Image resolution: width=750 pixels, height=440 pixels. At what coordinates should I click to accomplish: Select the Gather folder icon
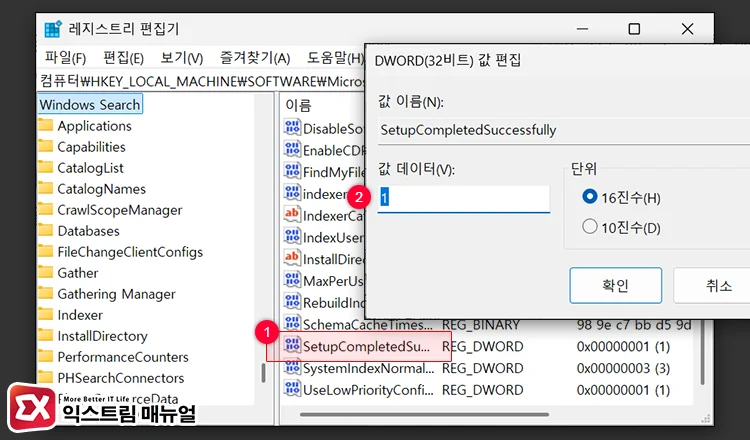click(x=46, y=273)
